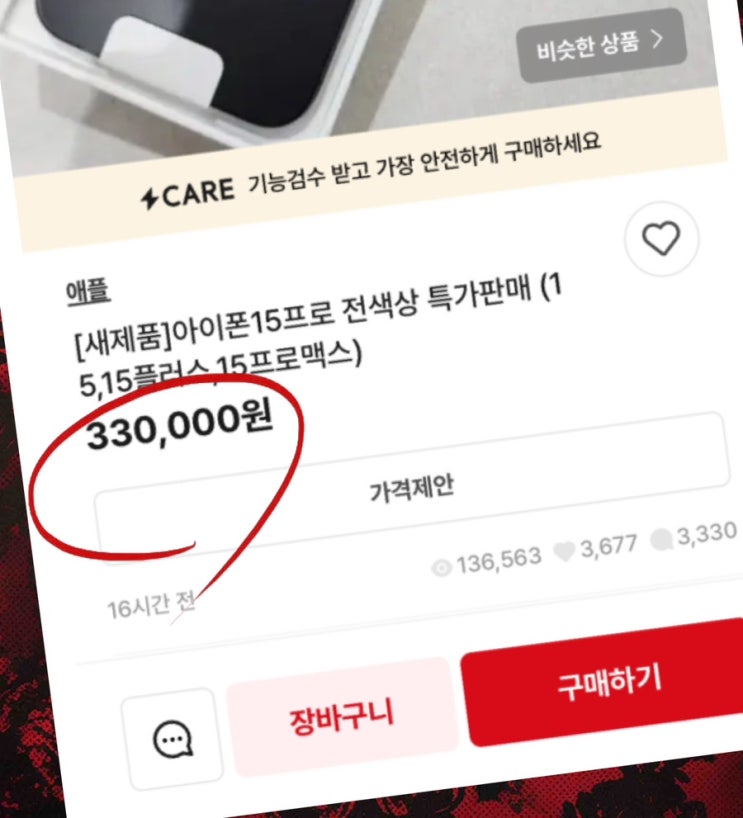Click the eye view count icon
The width and height of the screenshot is (743, 818).
(442, 568)
